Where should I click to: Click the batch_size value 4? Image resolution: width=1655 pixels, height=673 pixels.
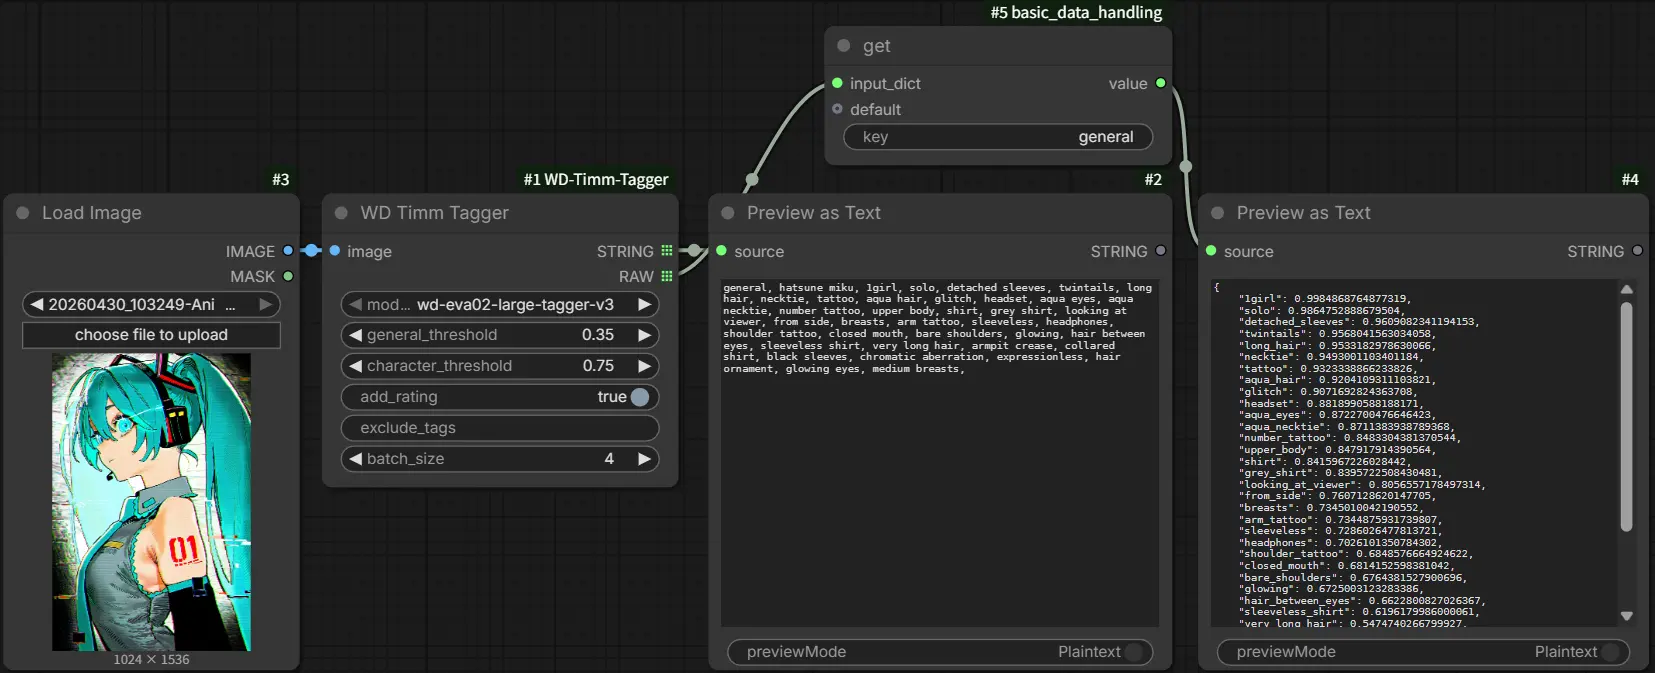click(x=609, y=459)
